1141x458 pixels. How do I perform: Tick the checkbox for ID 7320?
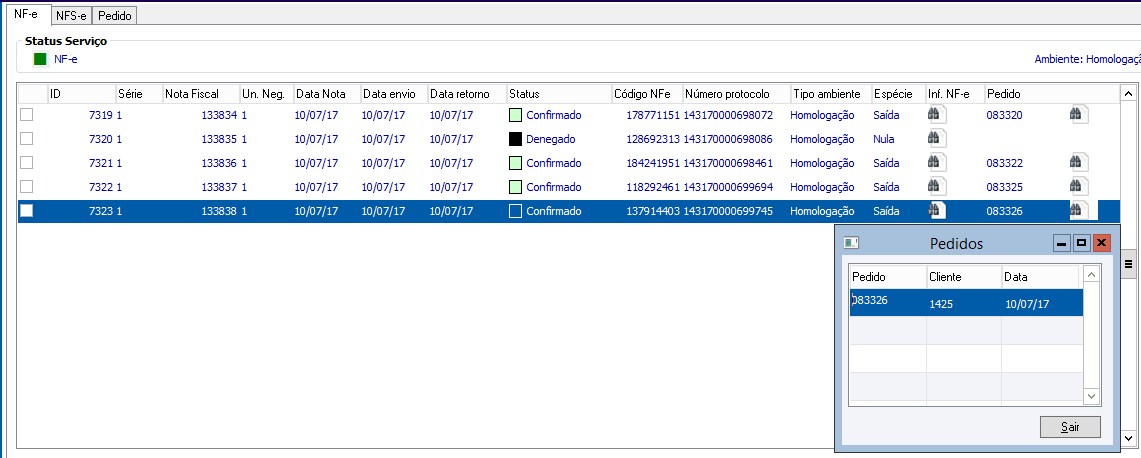[26, 138]
